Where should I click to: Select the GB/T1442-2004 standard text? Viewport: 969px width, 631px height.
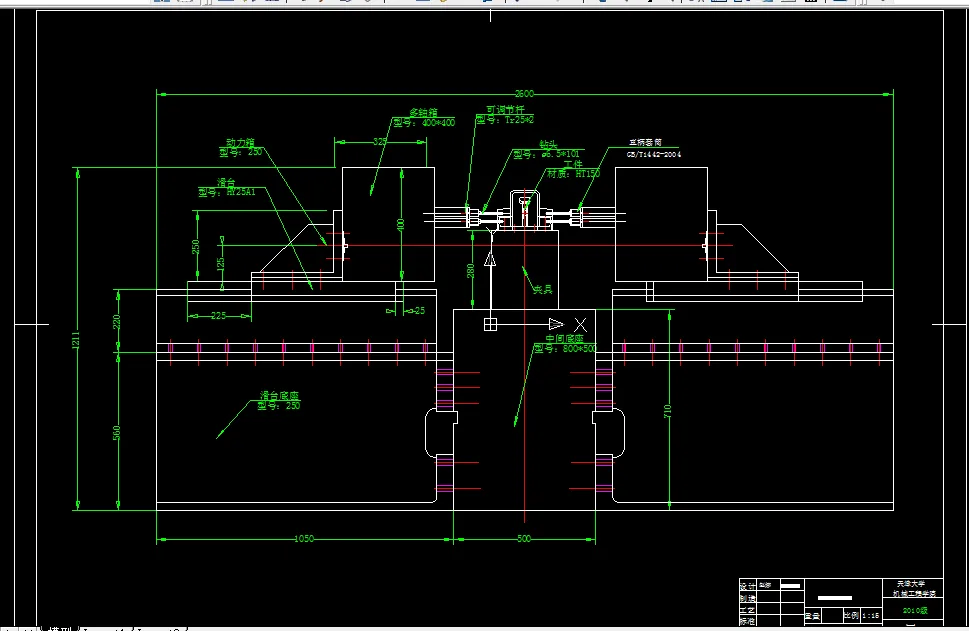coord(654,155)
